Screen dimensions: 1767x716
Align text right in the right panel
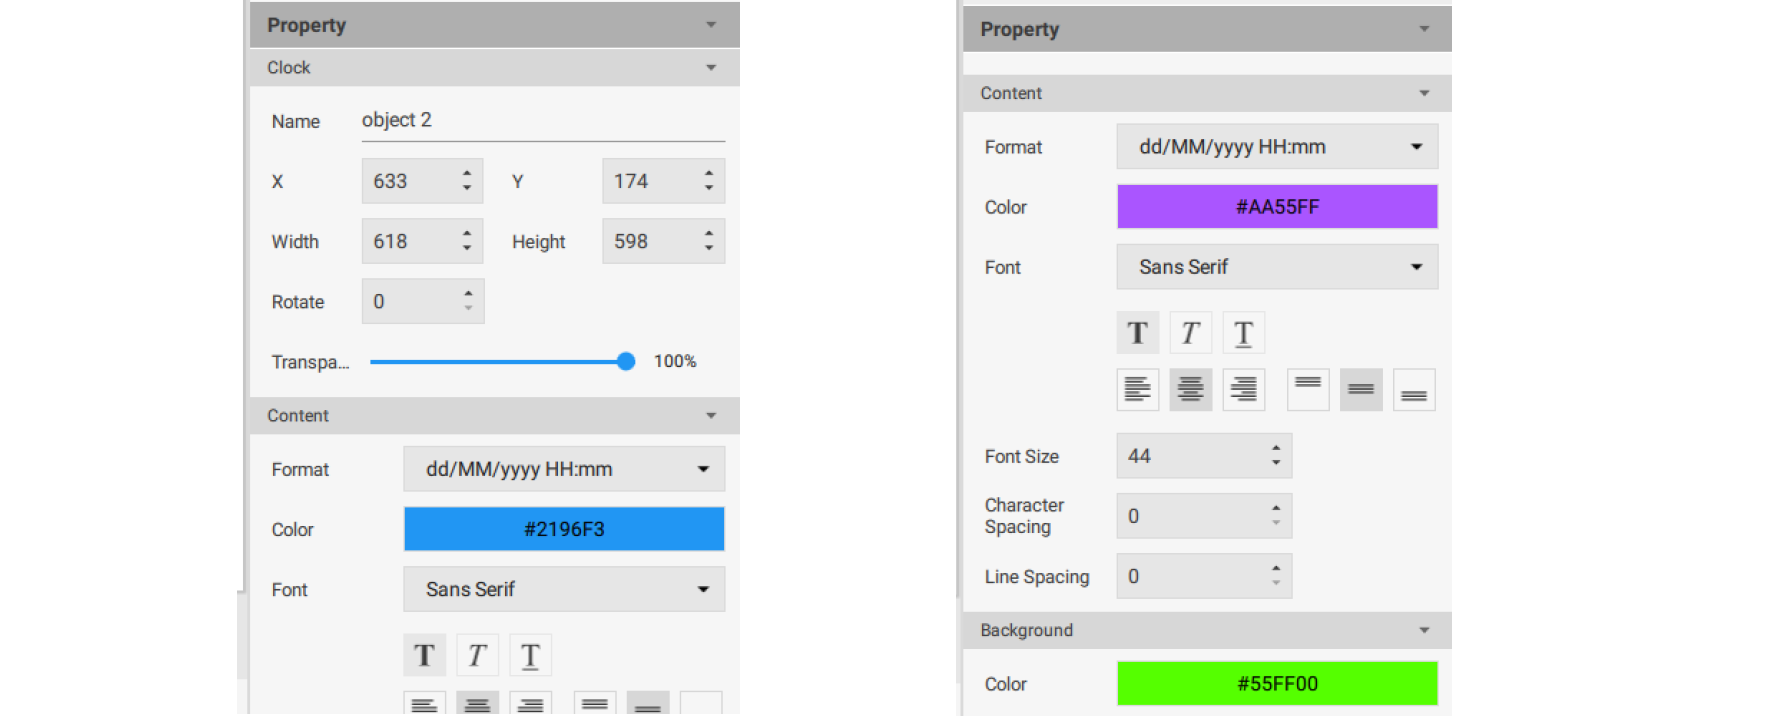click(1243, 390)
